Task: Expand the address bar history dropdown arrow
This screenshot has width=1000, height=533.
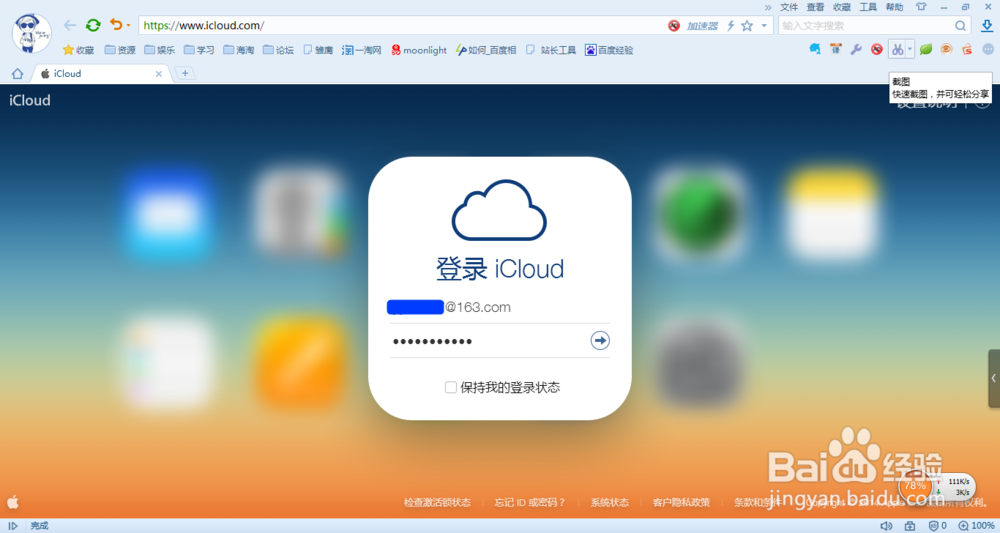Action: click(764, 26)
